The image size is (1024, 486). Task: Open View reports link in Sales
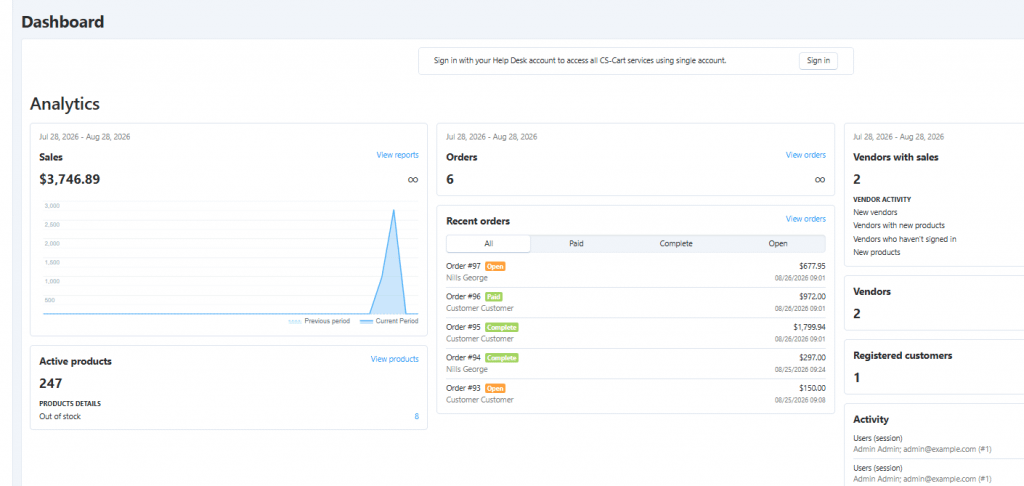[x=397, y=155]
